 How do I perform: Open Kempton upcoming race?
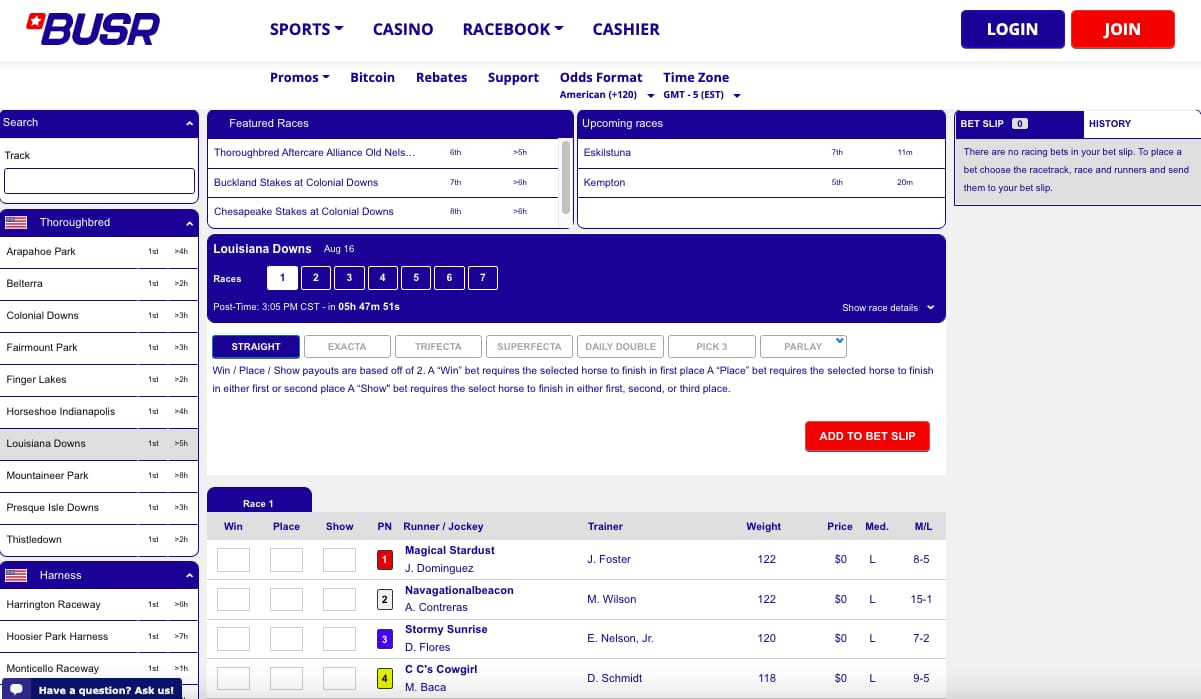761,183
